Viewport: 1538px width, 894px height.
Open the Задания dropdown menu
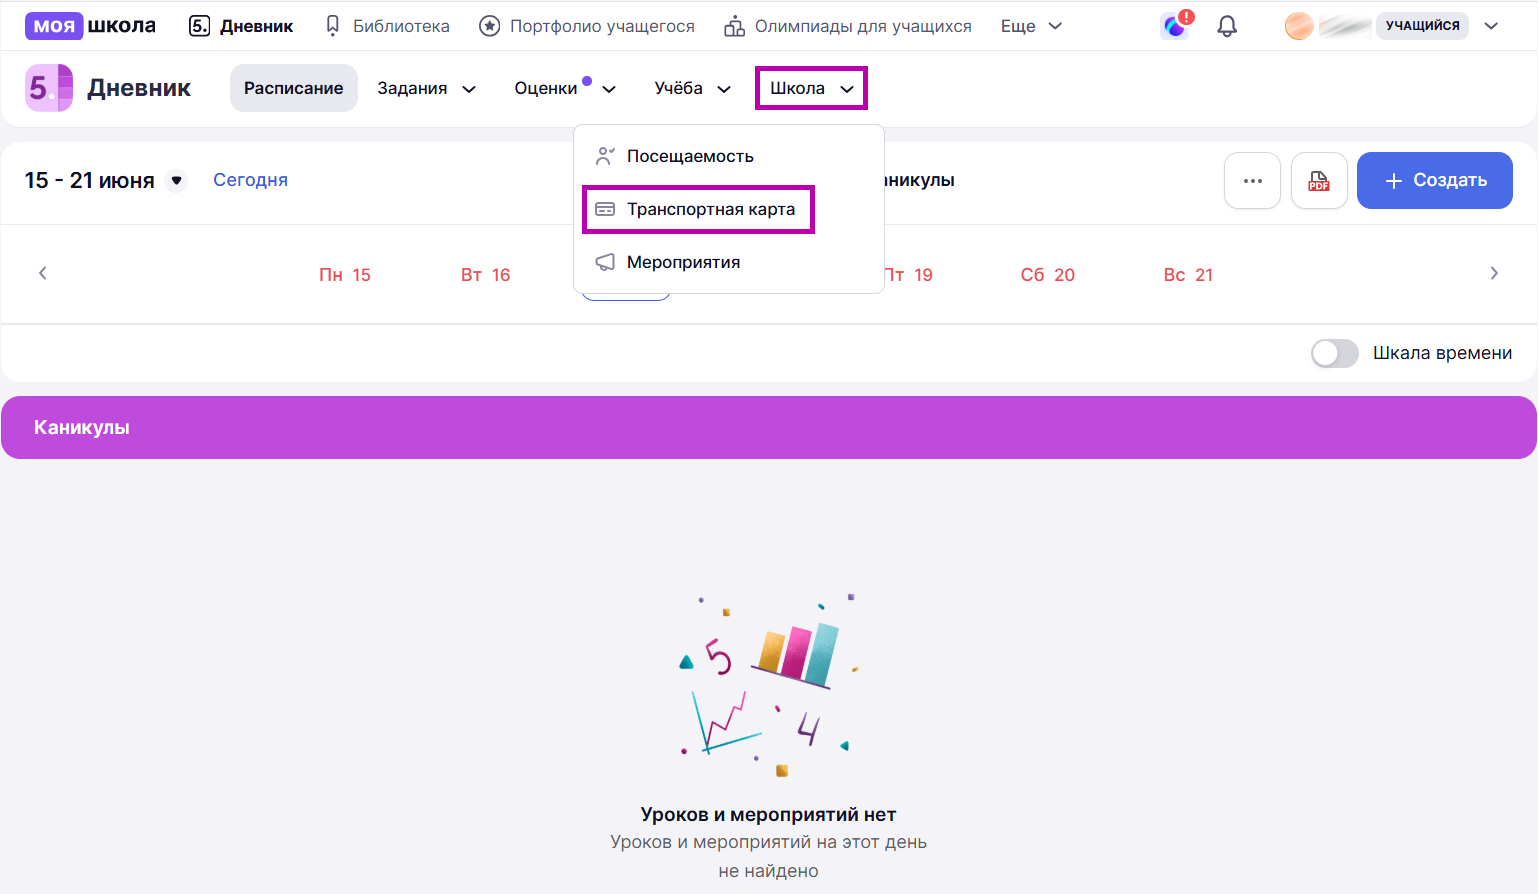tap(426, 88)
